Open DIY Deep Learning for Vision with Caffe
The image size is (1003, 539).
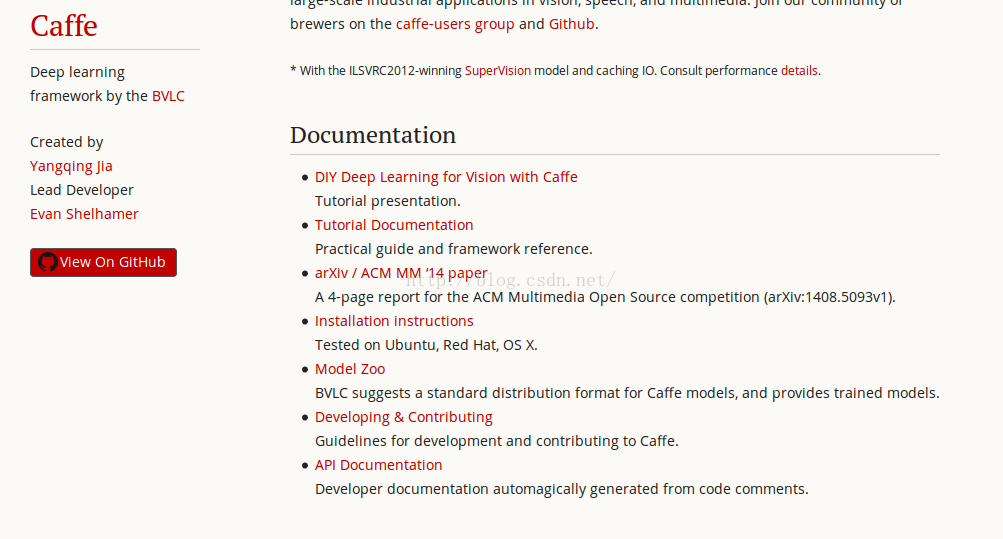click(x=446, y=177)
